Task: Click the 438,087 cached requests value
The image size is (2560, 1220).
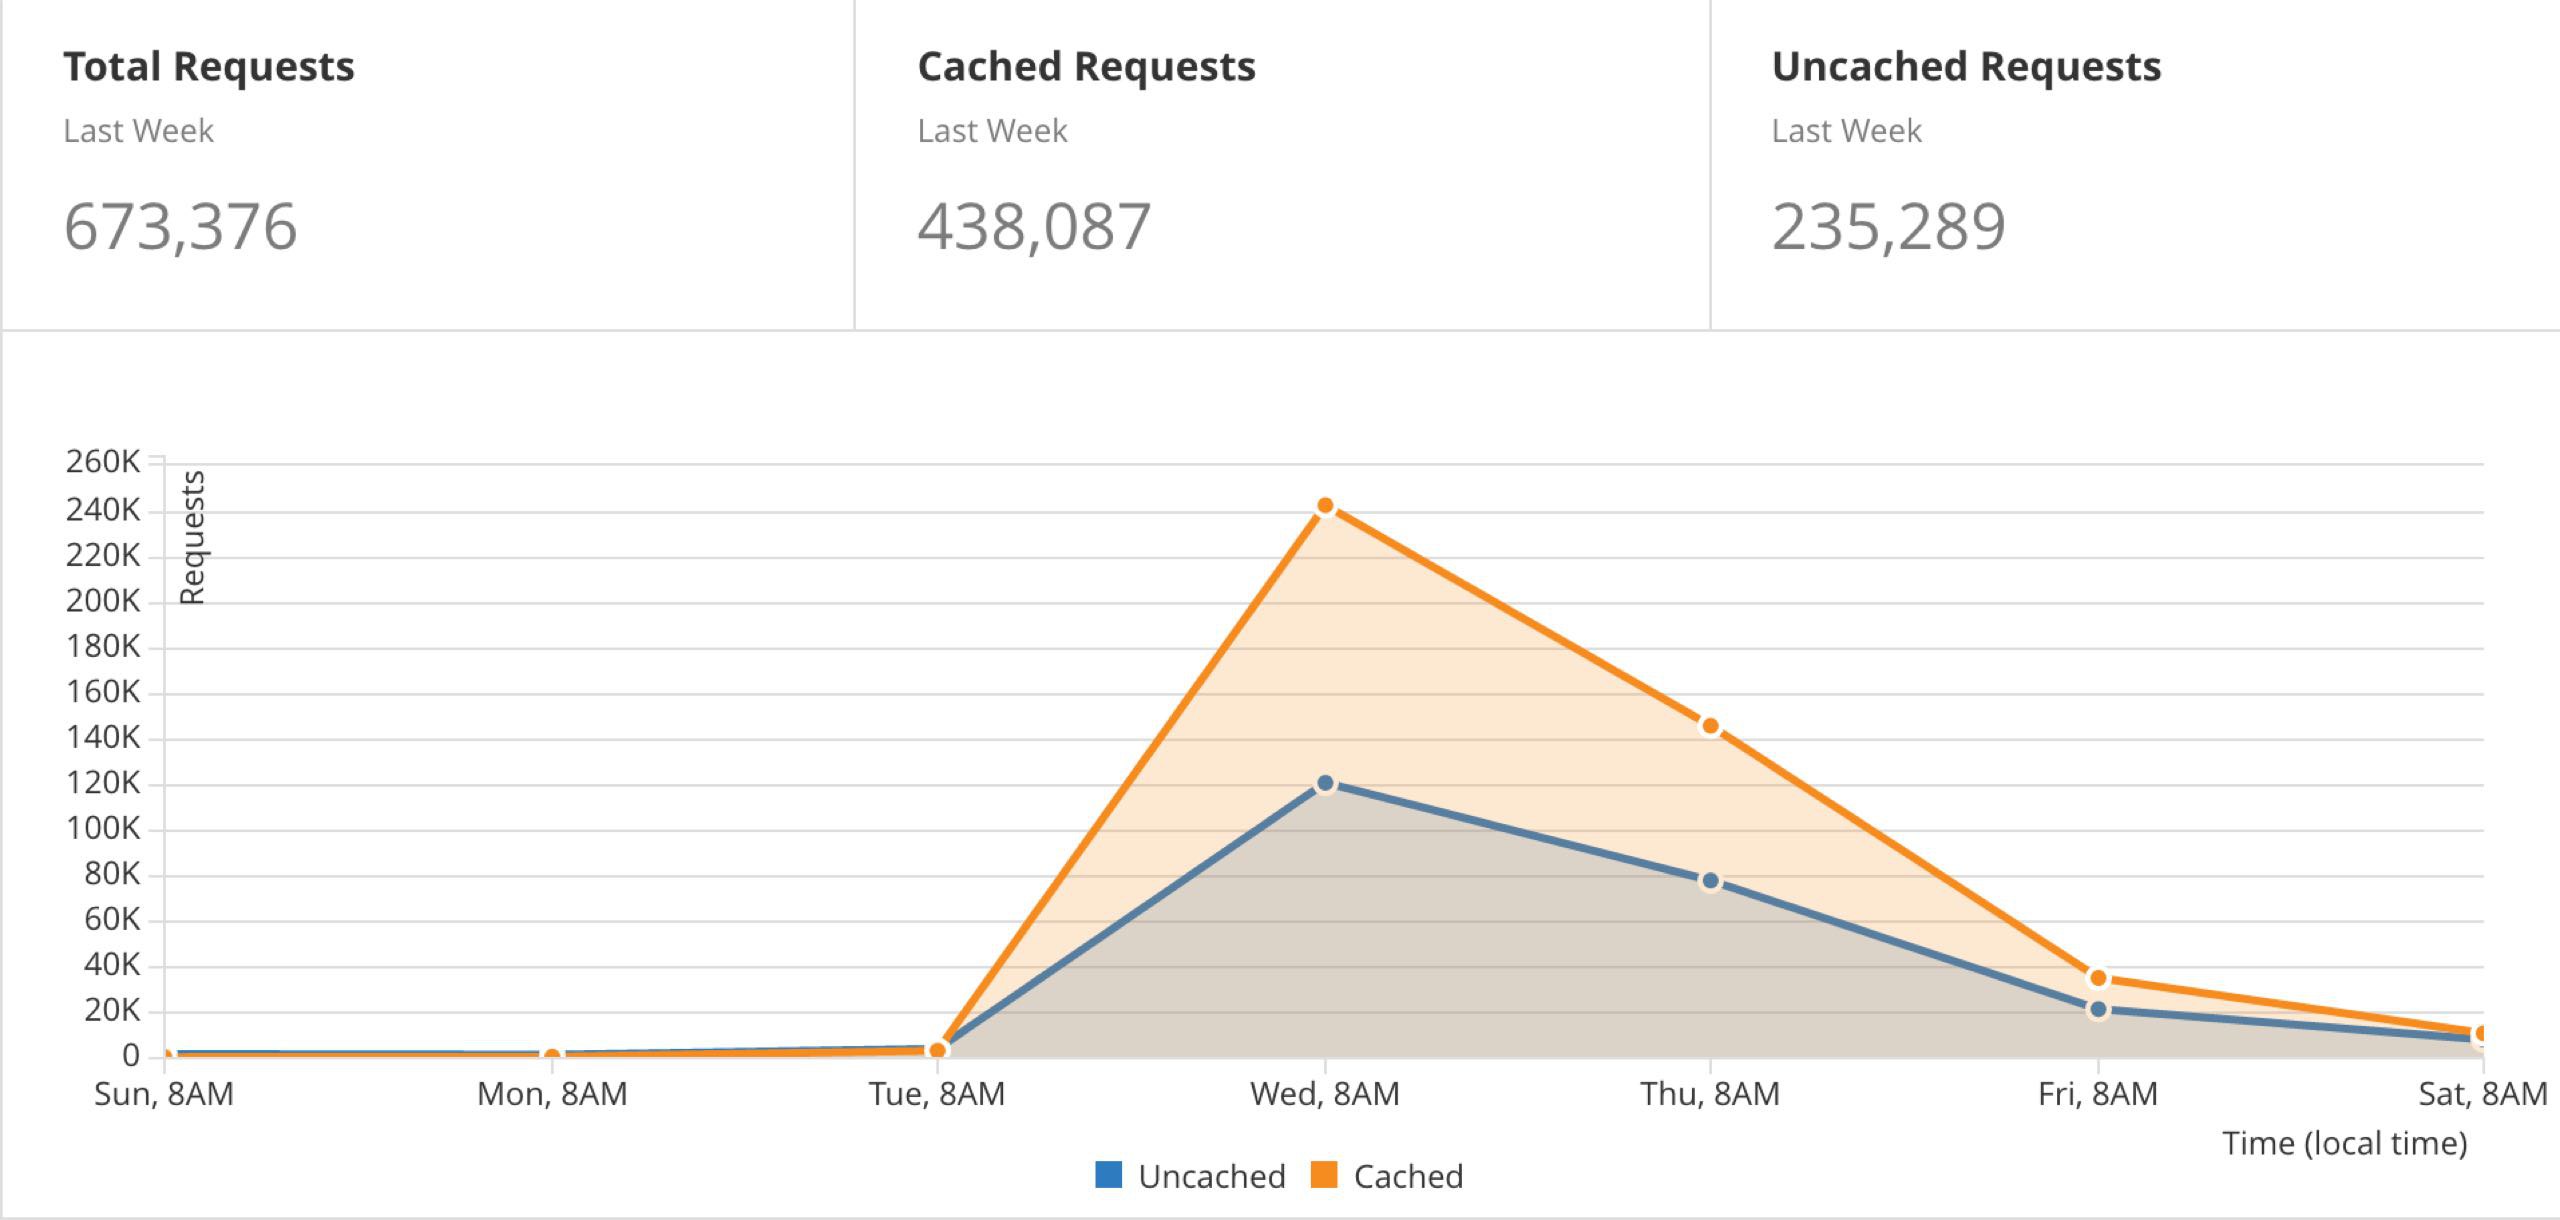Action: [x=1034, y=226]
